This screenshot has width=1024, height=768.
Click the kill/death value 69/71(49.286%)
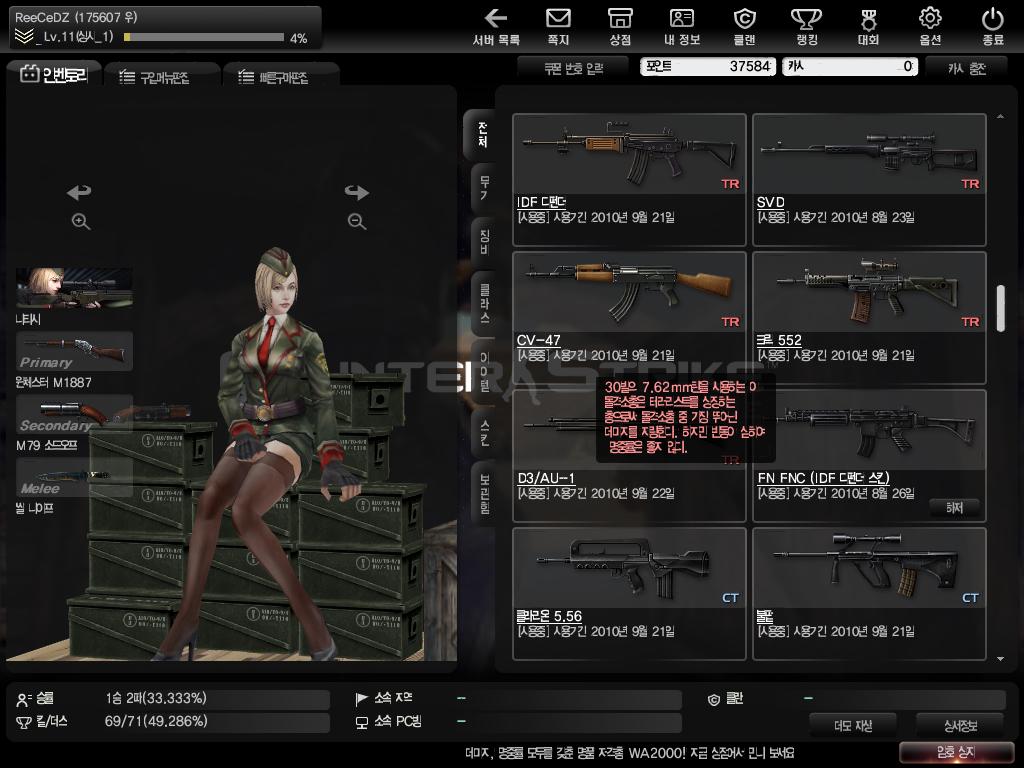point(156,721)
